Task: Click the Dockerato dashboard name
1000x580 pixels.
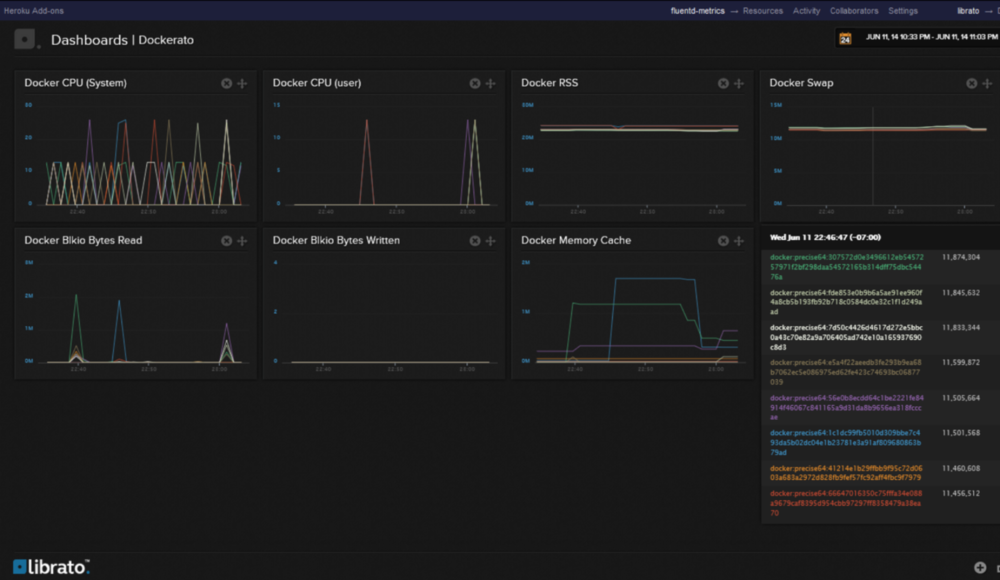Action: click(x=166, y=40)
